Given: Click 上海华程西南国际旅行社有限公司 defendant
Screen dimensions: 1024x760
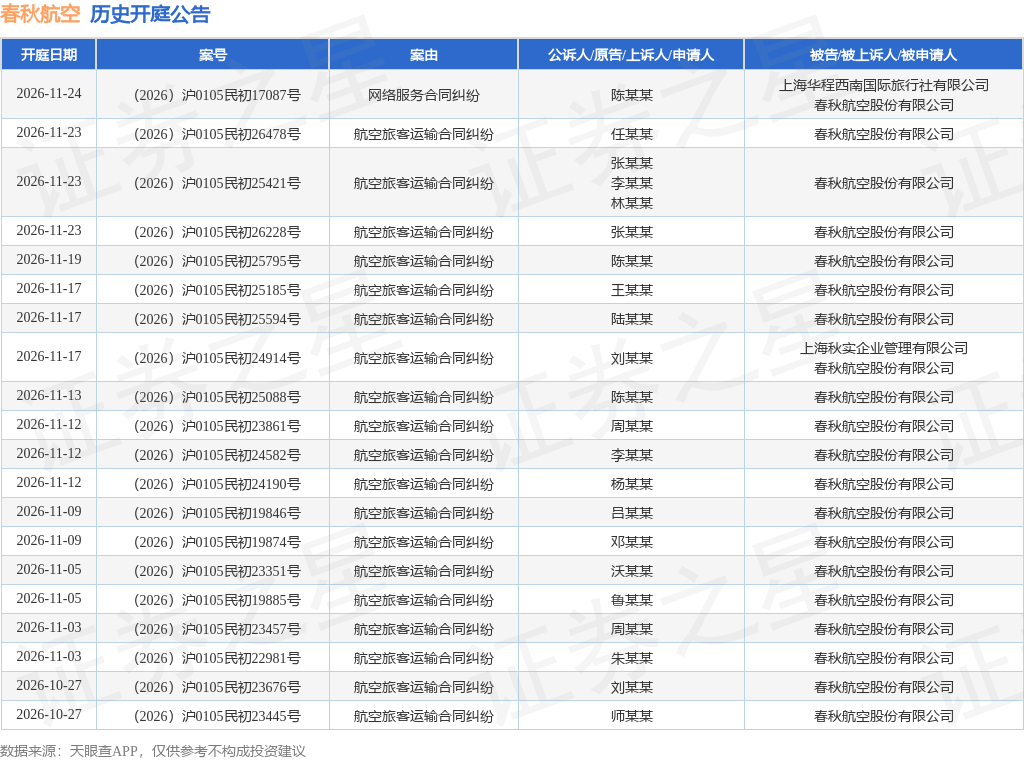Looking at the screenshot, I should (x=884, y=86).
